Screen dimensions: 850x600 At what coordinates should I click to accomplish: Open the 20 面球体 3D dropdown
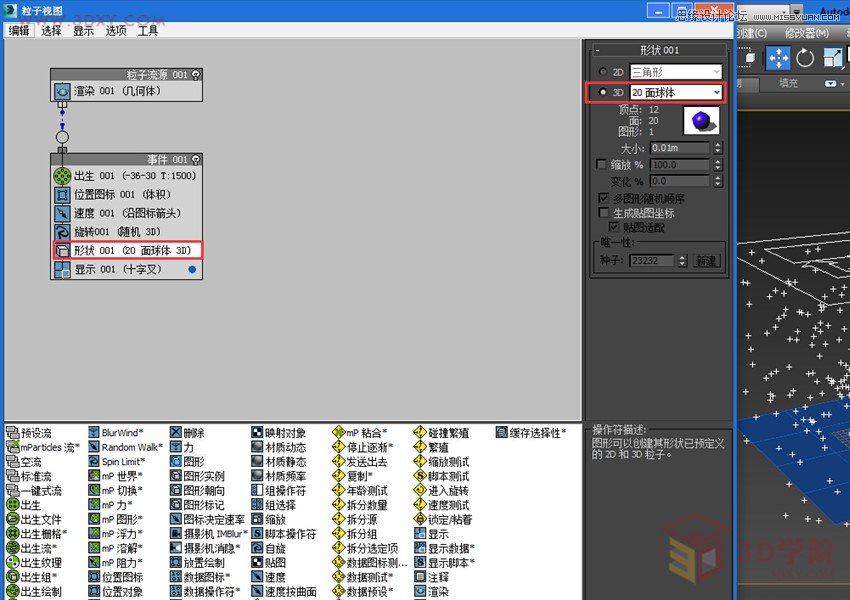718,92
